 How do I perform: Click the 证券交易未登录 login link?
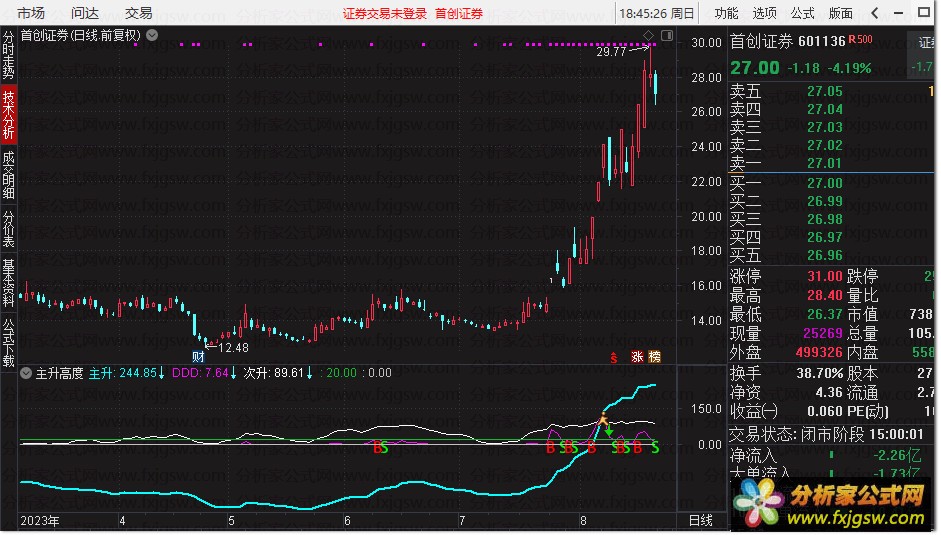pos(385,13)
